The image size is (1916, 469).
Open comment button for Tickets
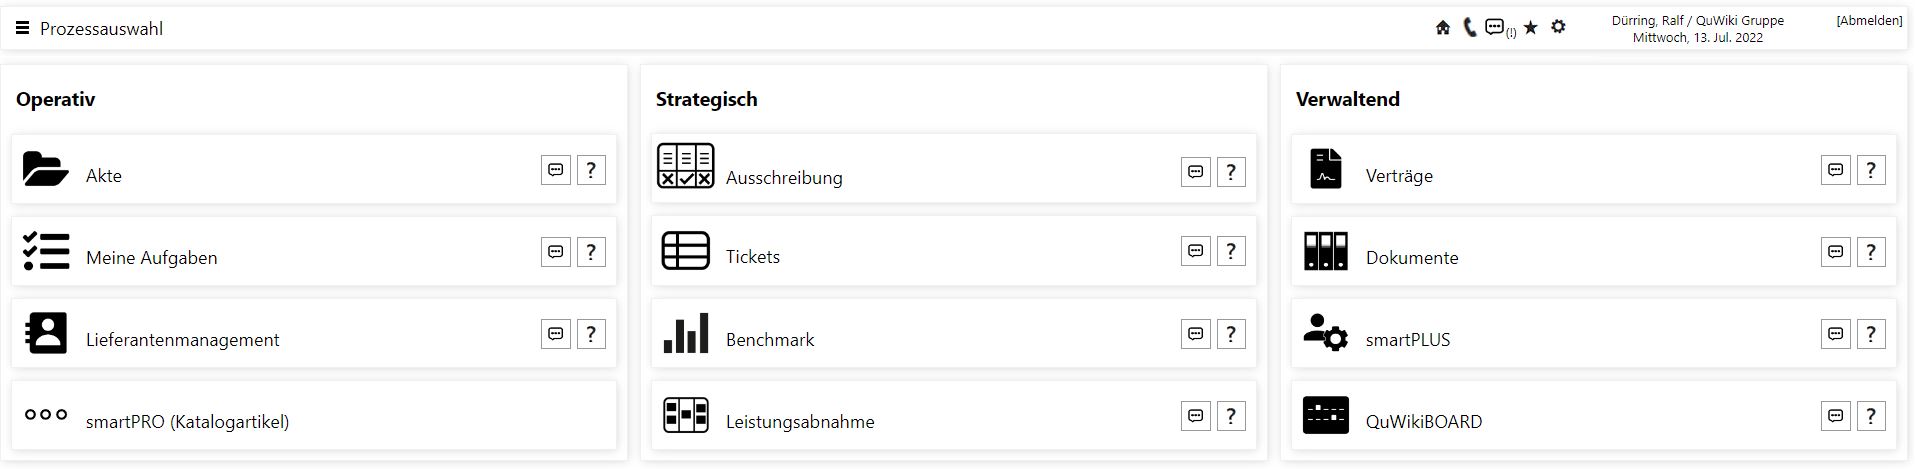[1196, 251]
